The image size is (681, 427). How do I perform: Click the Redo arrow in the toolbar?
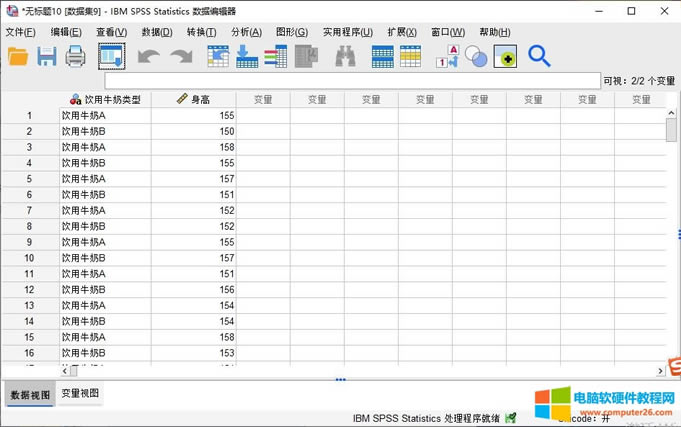181,57
